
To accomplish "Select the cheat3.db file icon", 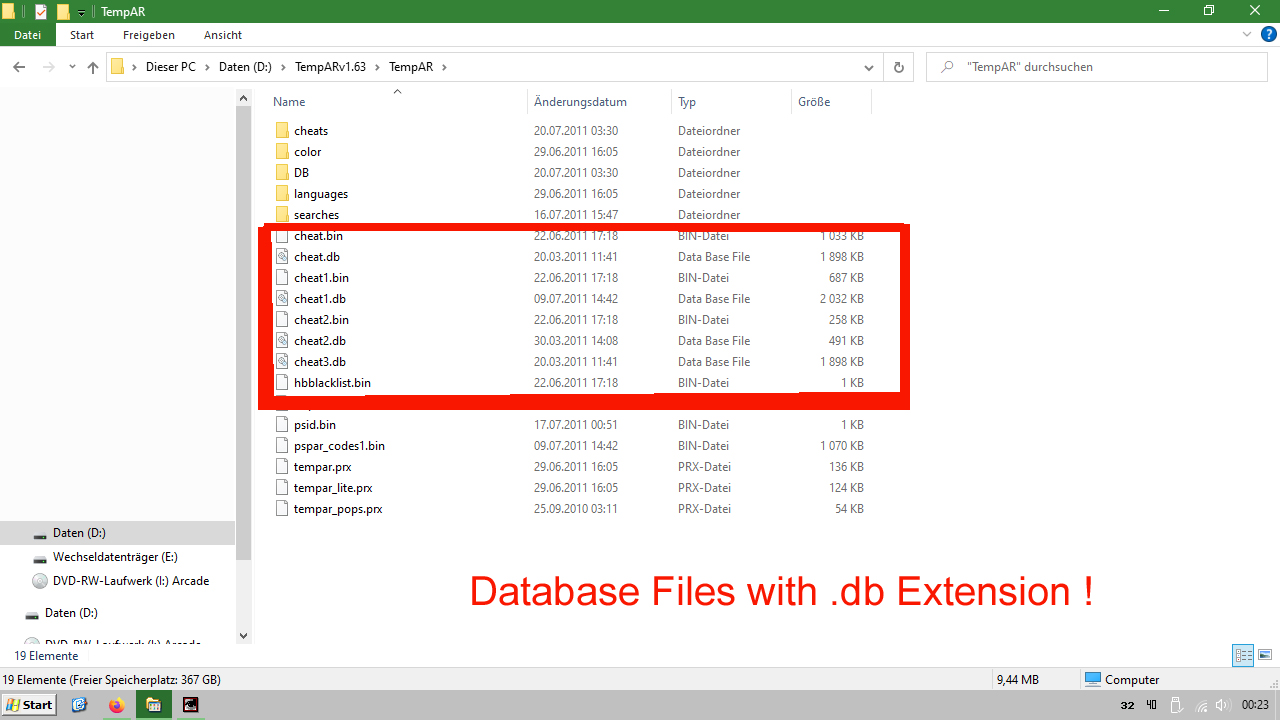I will coord(282,362).
